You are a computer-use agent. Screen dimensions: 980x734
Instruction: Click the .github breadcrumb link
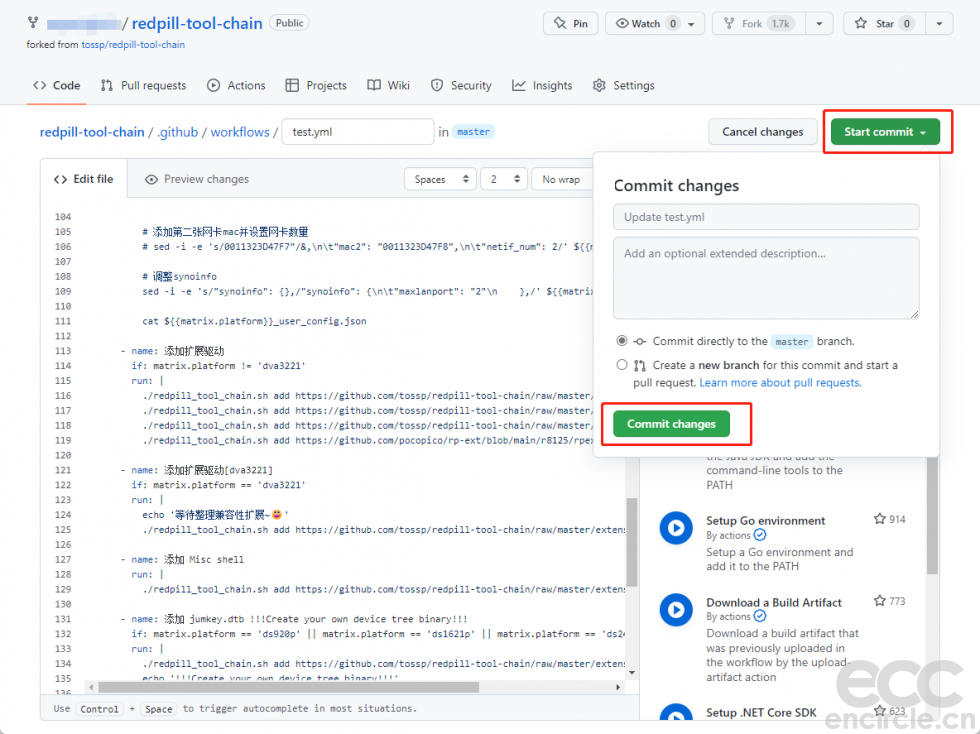(178, 132)
